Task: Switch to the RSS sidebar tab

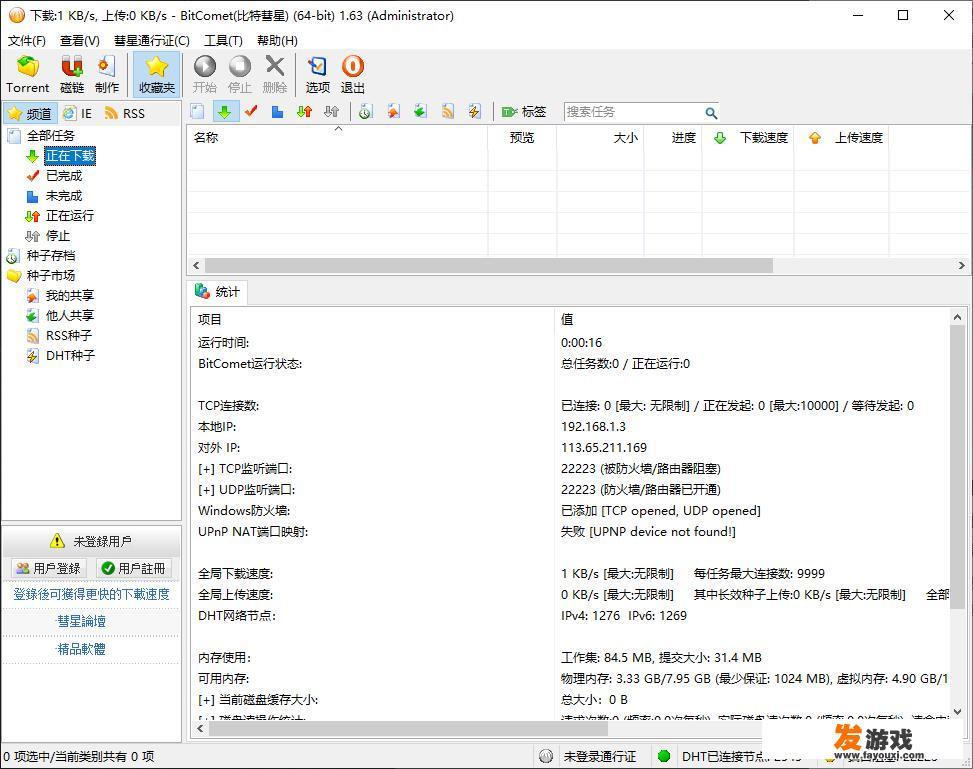Action: click(x=125, y=114)
